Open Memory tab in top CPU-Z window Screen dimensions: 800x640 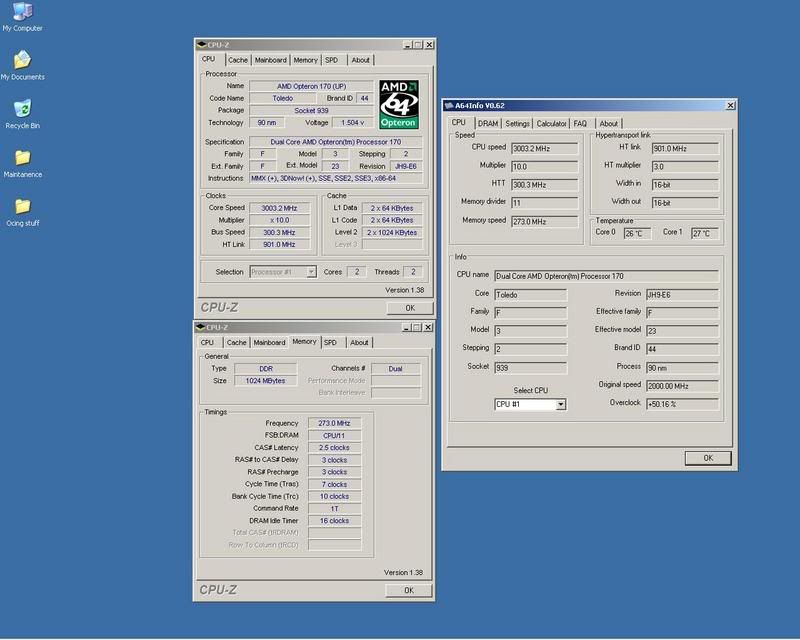tap(306, 60)
